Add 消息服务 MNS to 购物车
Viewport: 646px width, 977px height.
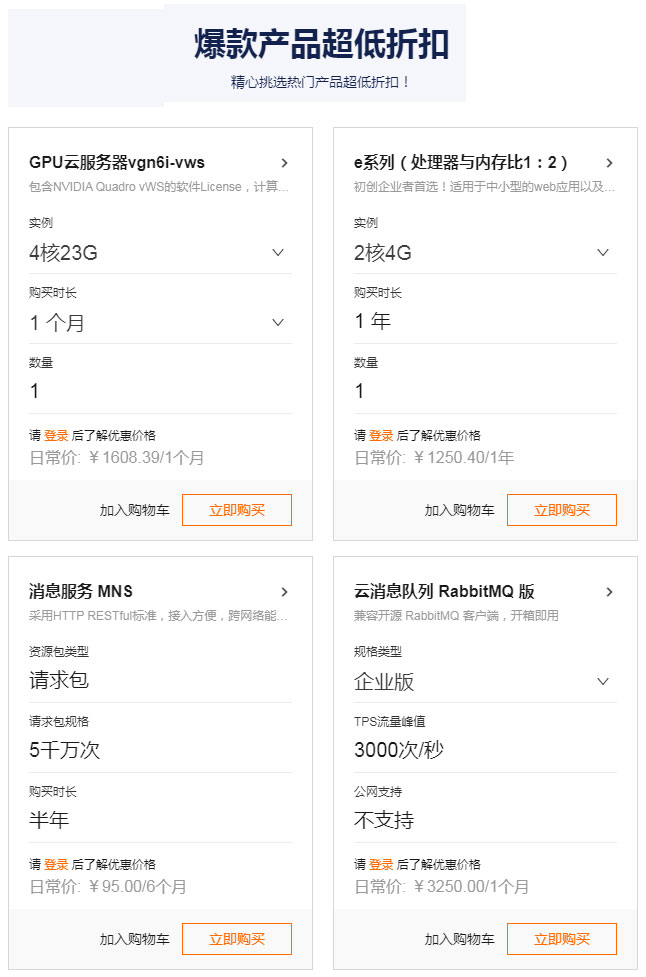135,939
